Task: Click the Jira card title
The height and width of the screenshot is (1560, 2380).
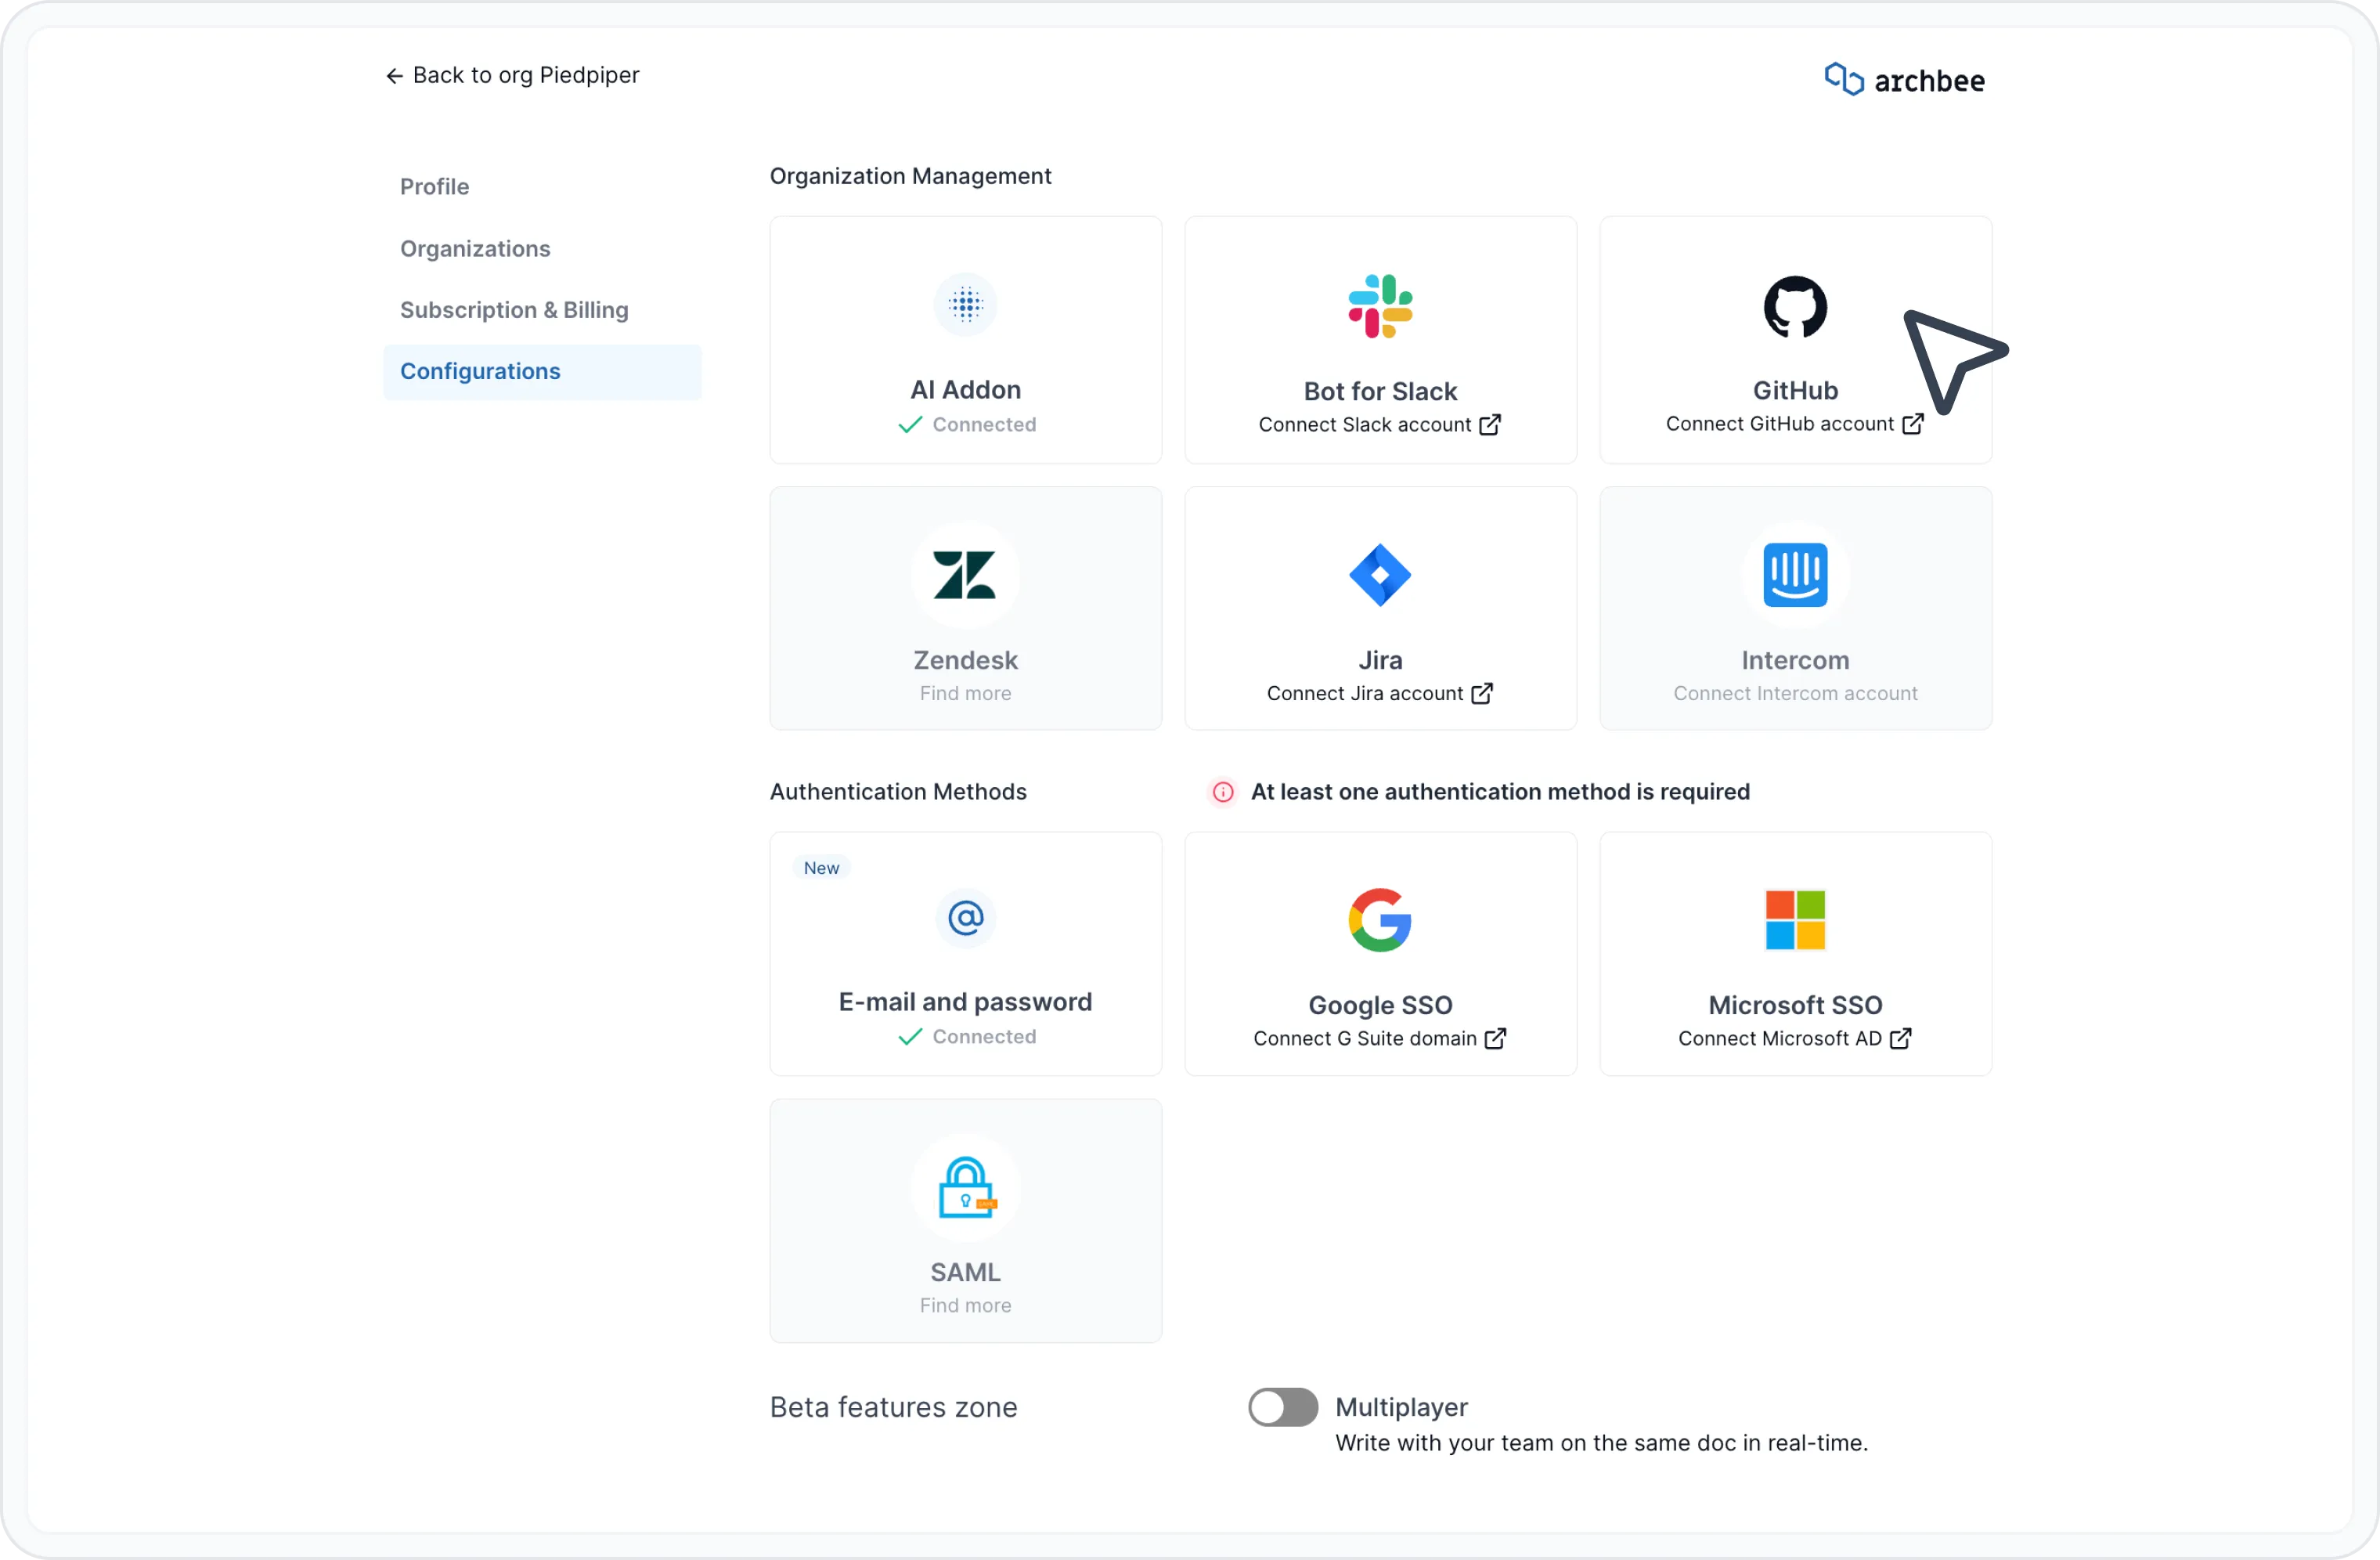Action: coord(1380,660)
